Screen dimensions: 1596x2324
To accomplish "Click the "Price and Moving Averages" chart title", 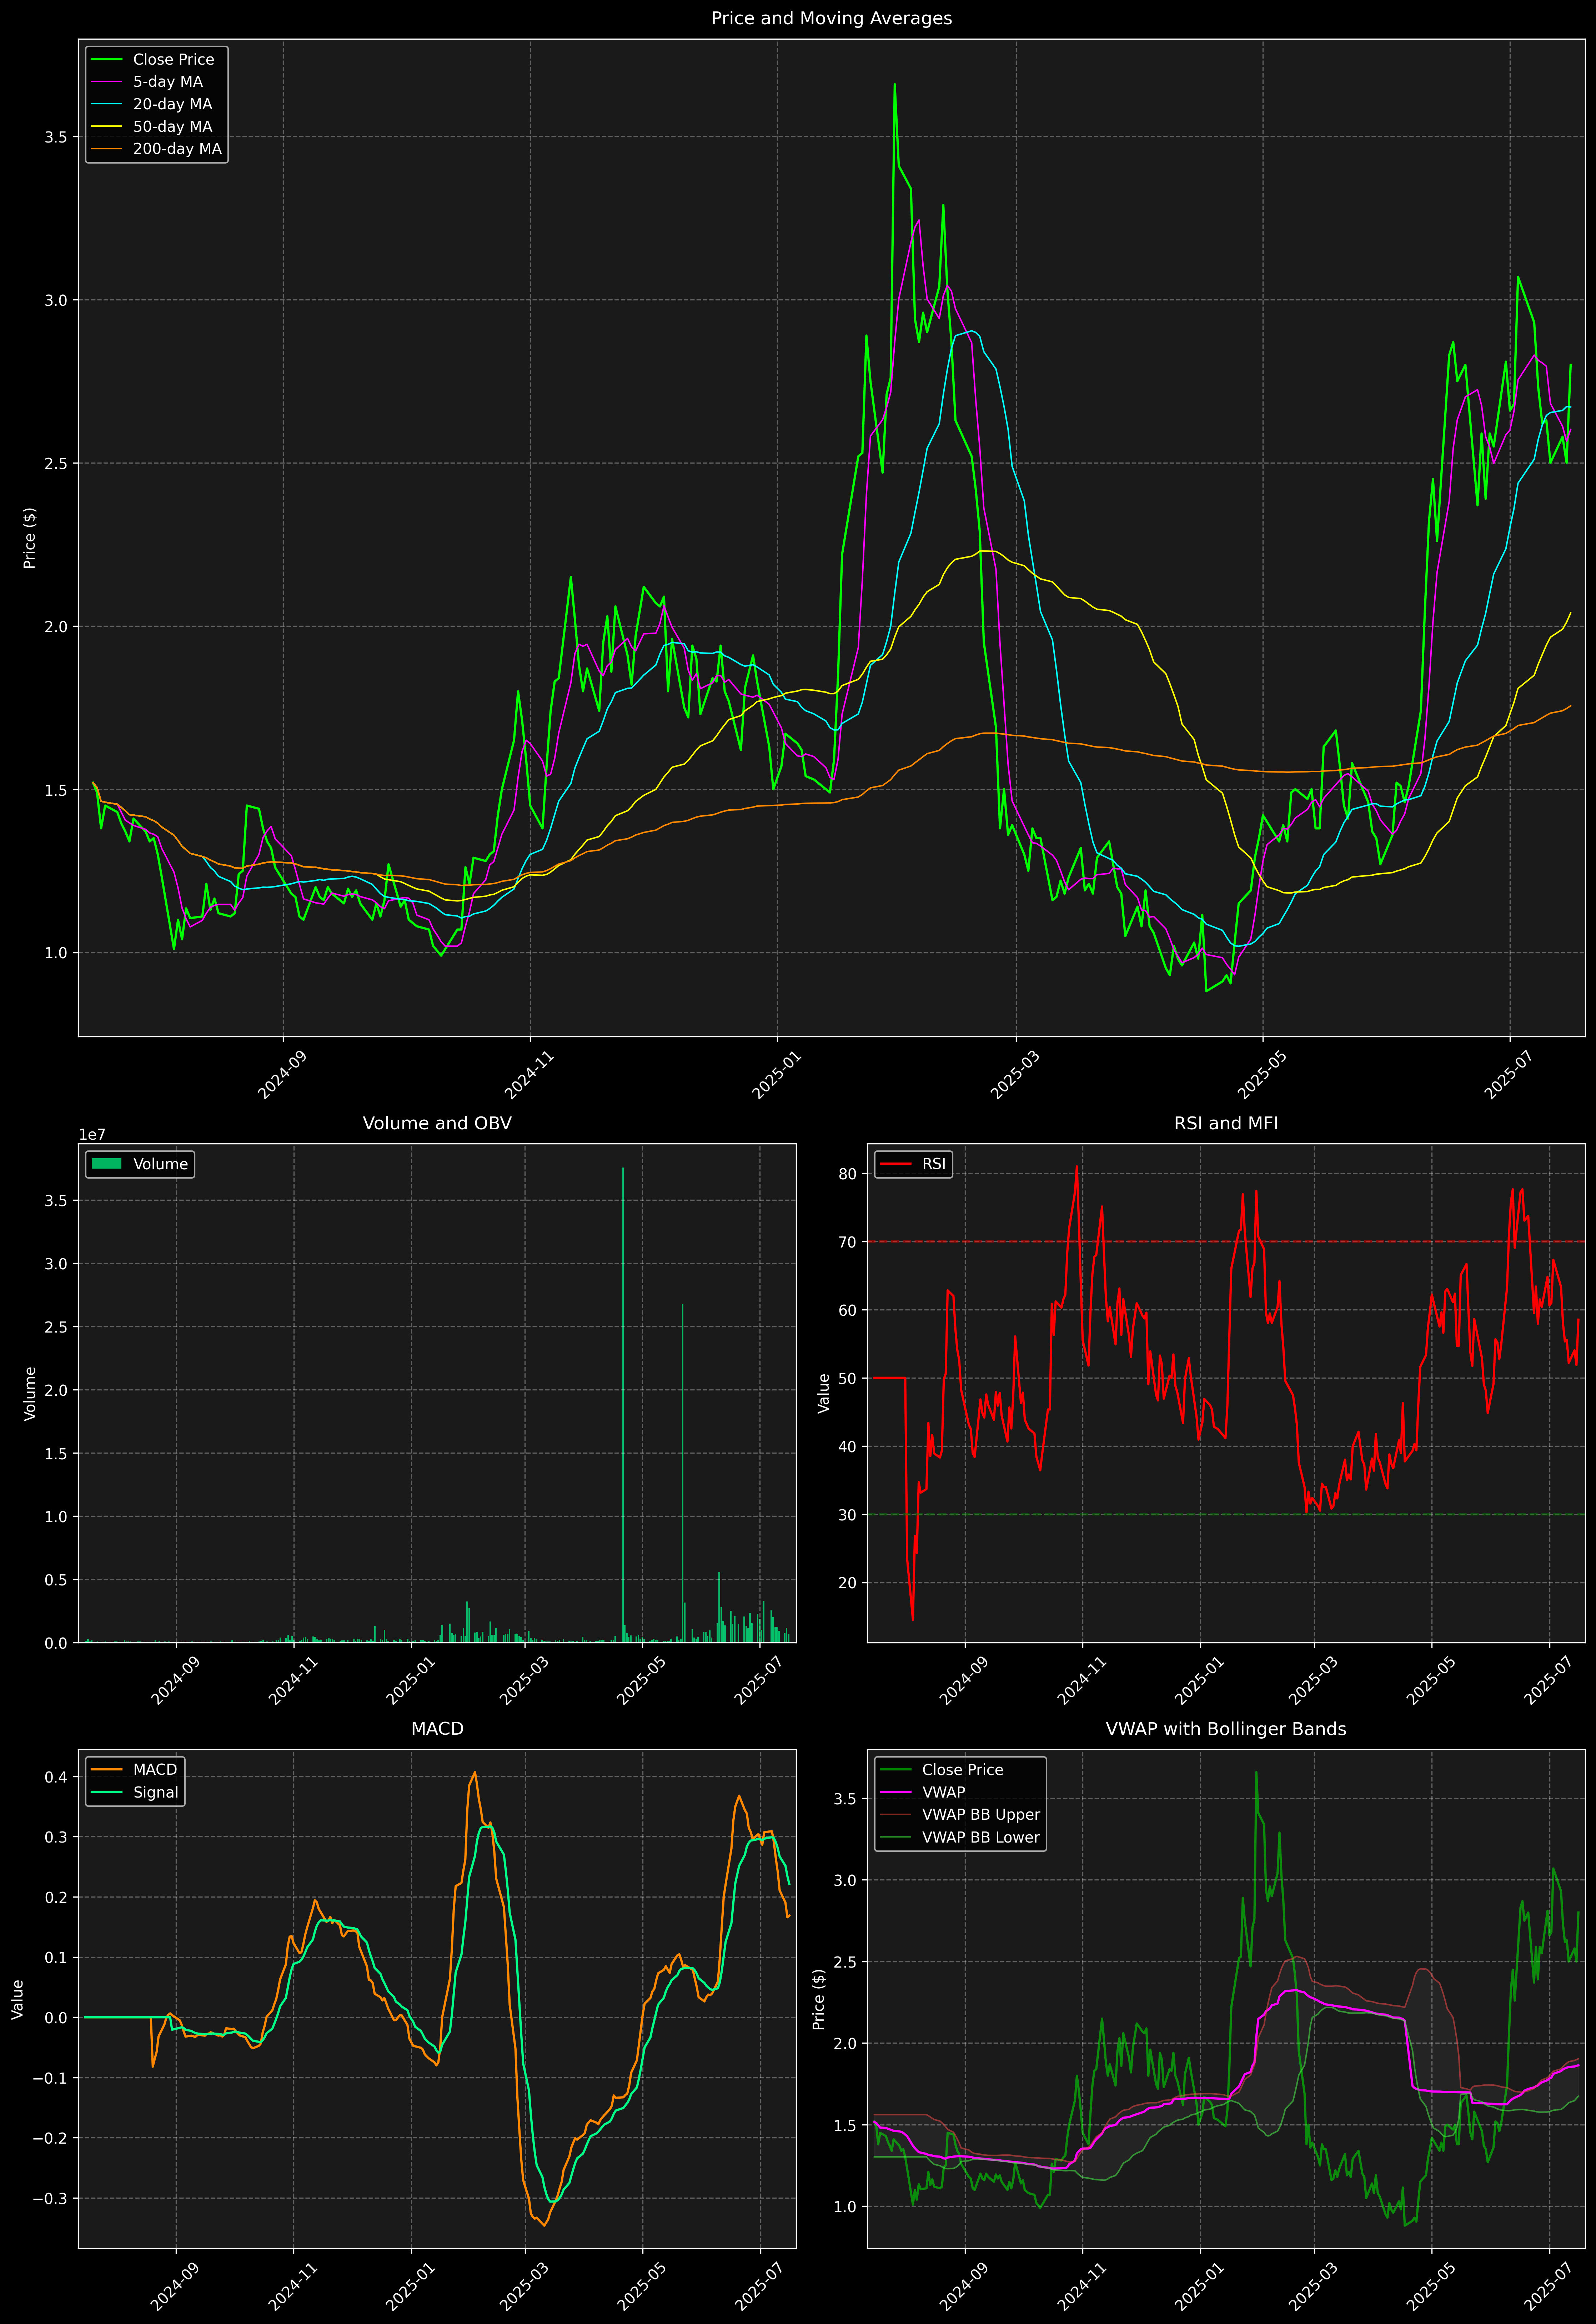I will [831, 18].
